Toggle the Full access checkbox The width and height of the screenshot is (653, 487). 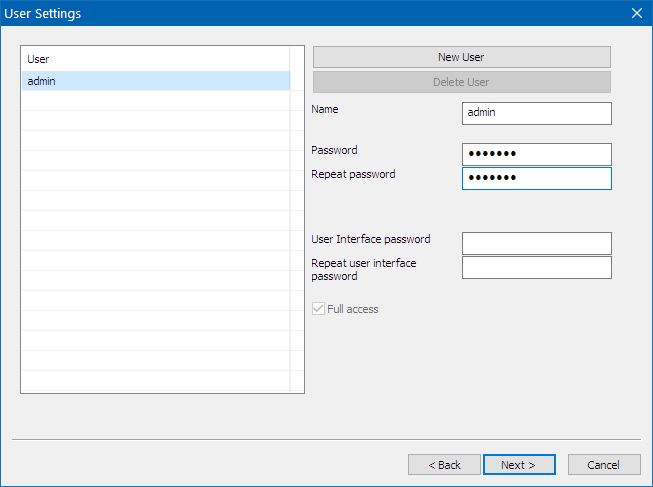pyautogui.click(x=320, y=309)
